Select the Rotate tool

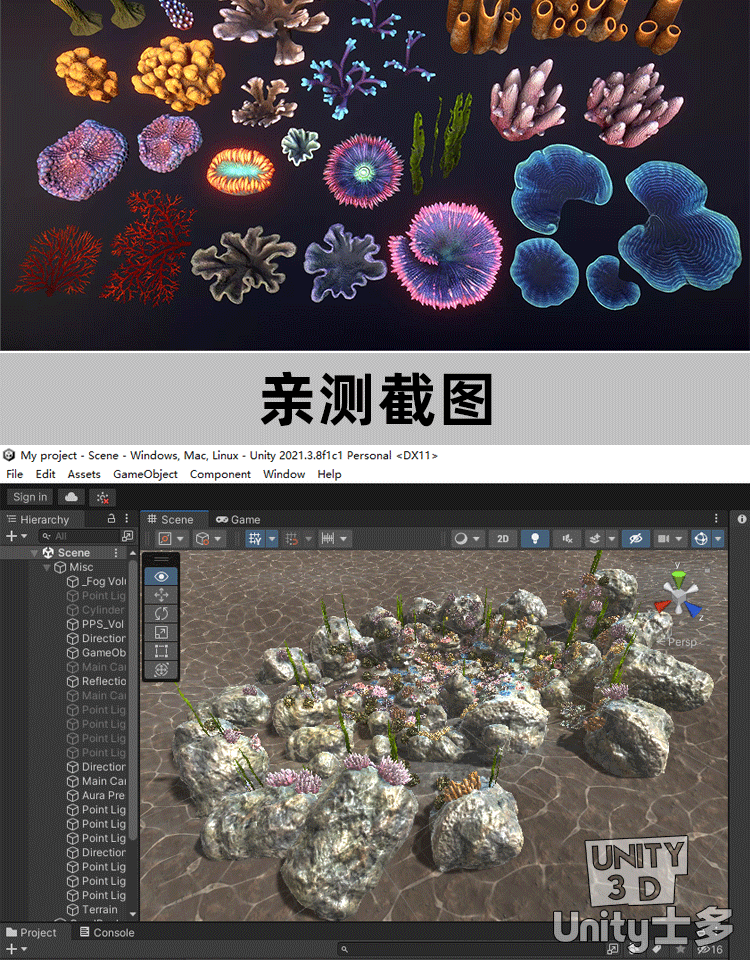click(x=162, y=613)
